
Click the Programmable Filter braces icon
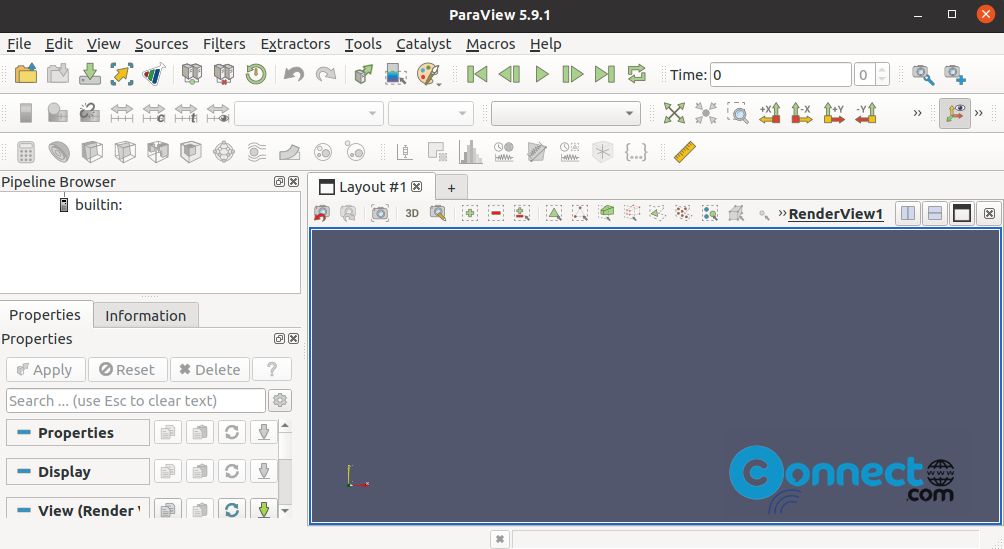coord(636,152)
